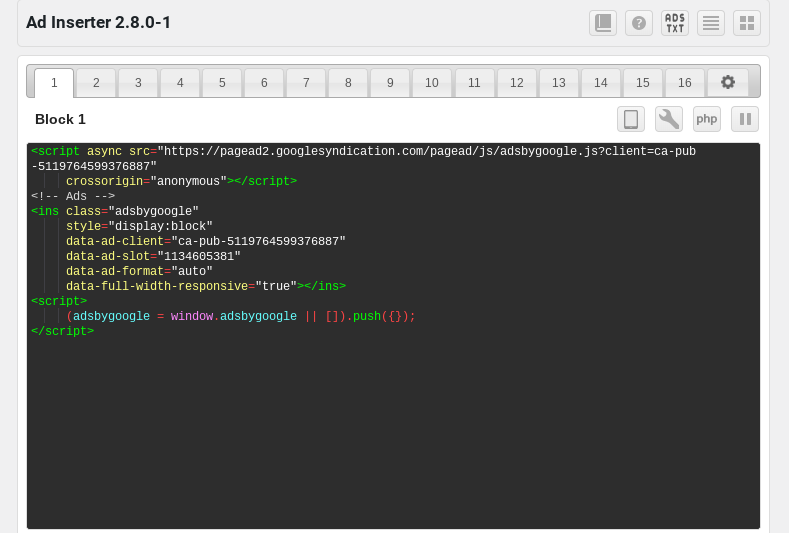789x533 pixels.
Task: Place cursor in data-ad-slot "1134605381" line
Action: (x=153, y=256)
